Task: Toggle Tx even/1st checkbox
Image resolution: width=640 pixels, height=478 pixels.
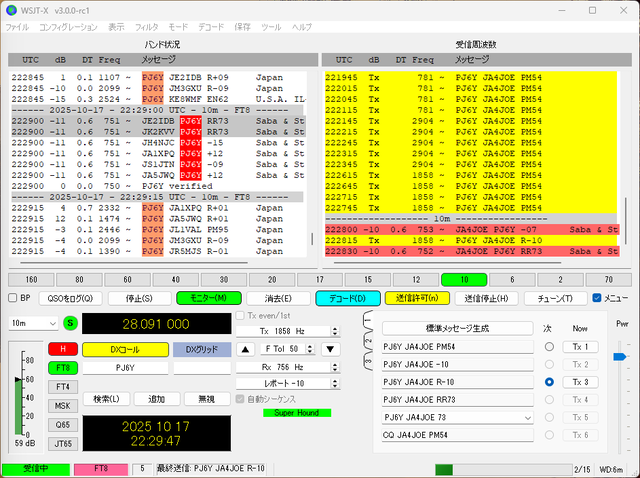Action: click(x=240, y=316)
